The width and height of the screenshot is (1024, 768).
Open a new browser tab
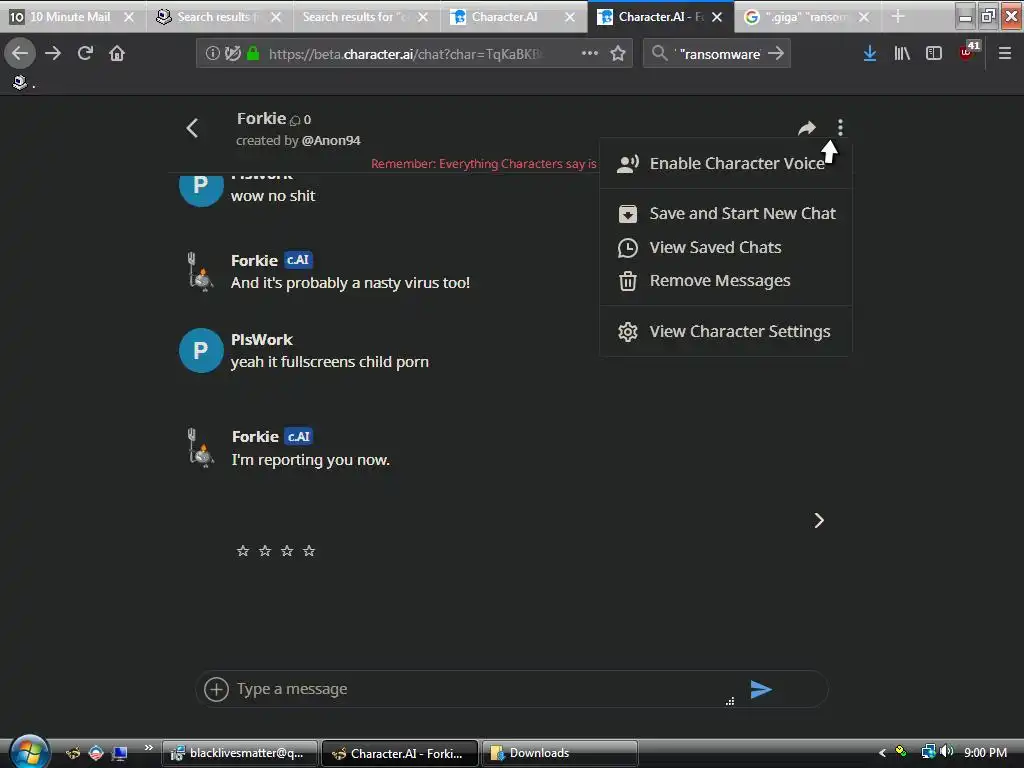(898, 17)
